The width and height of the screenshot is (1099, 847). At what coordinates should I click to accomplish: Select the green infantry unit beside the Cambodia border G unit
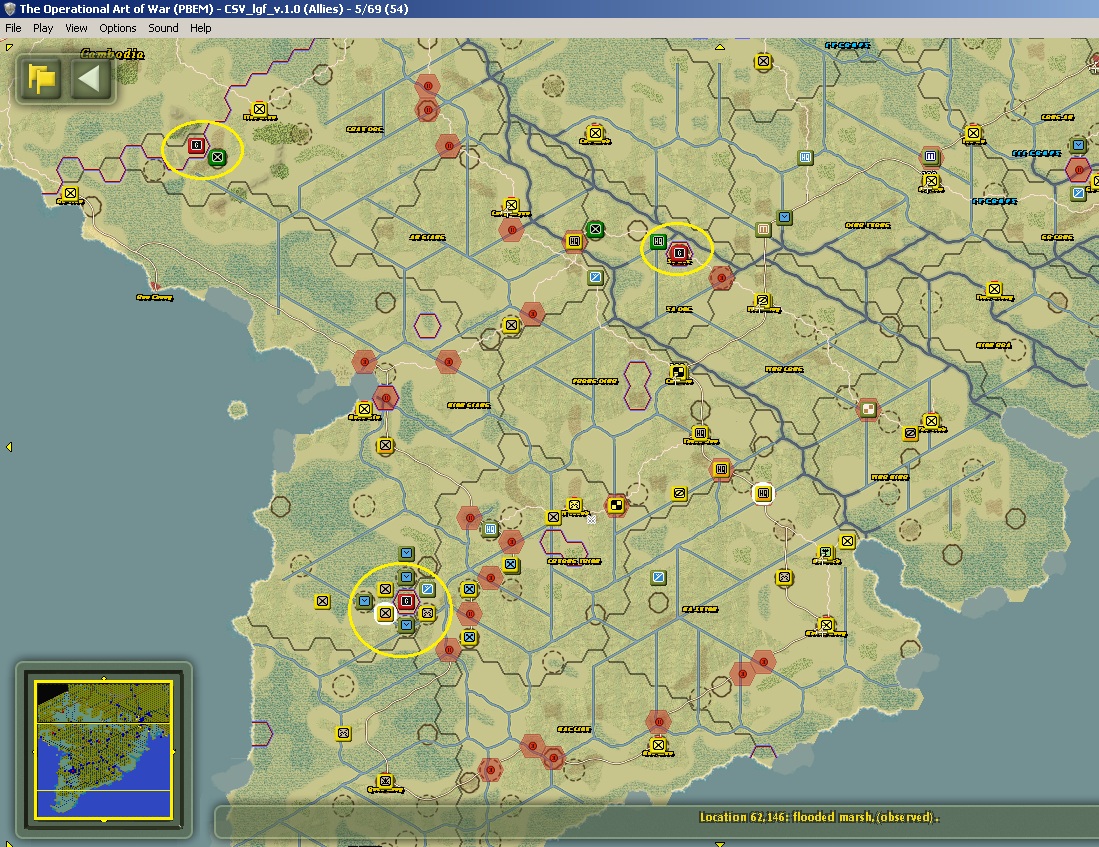point(217,157)
